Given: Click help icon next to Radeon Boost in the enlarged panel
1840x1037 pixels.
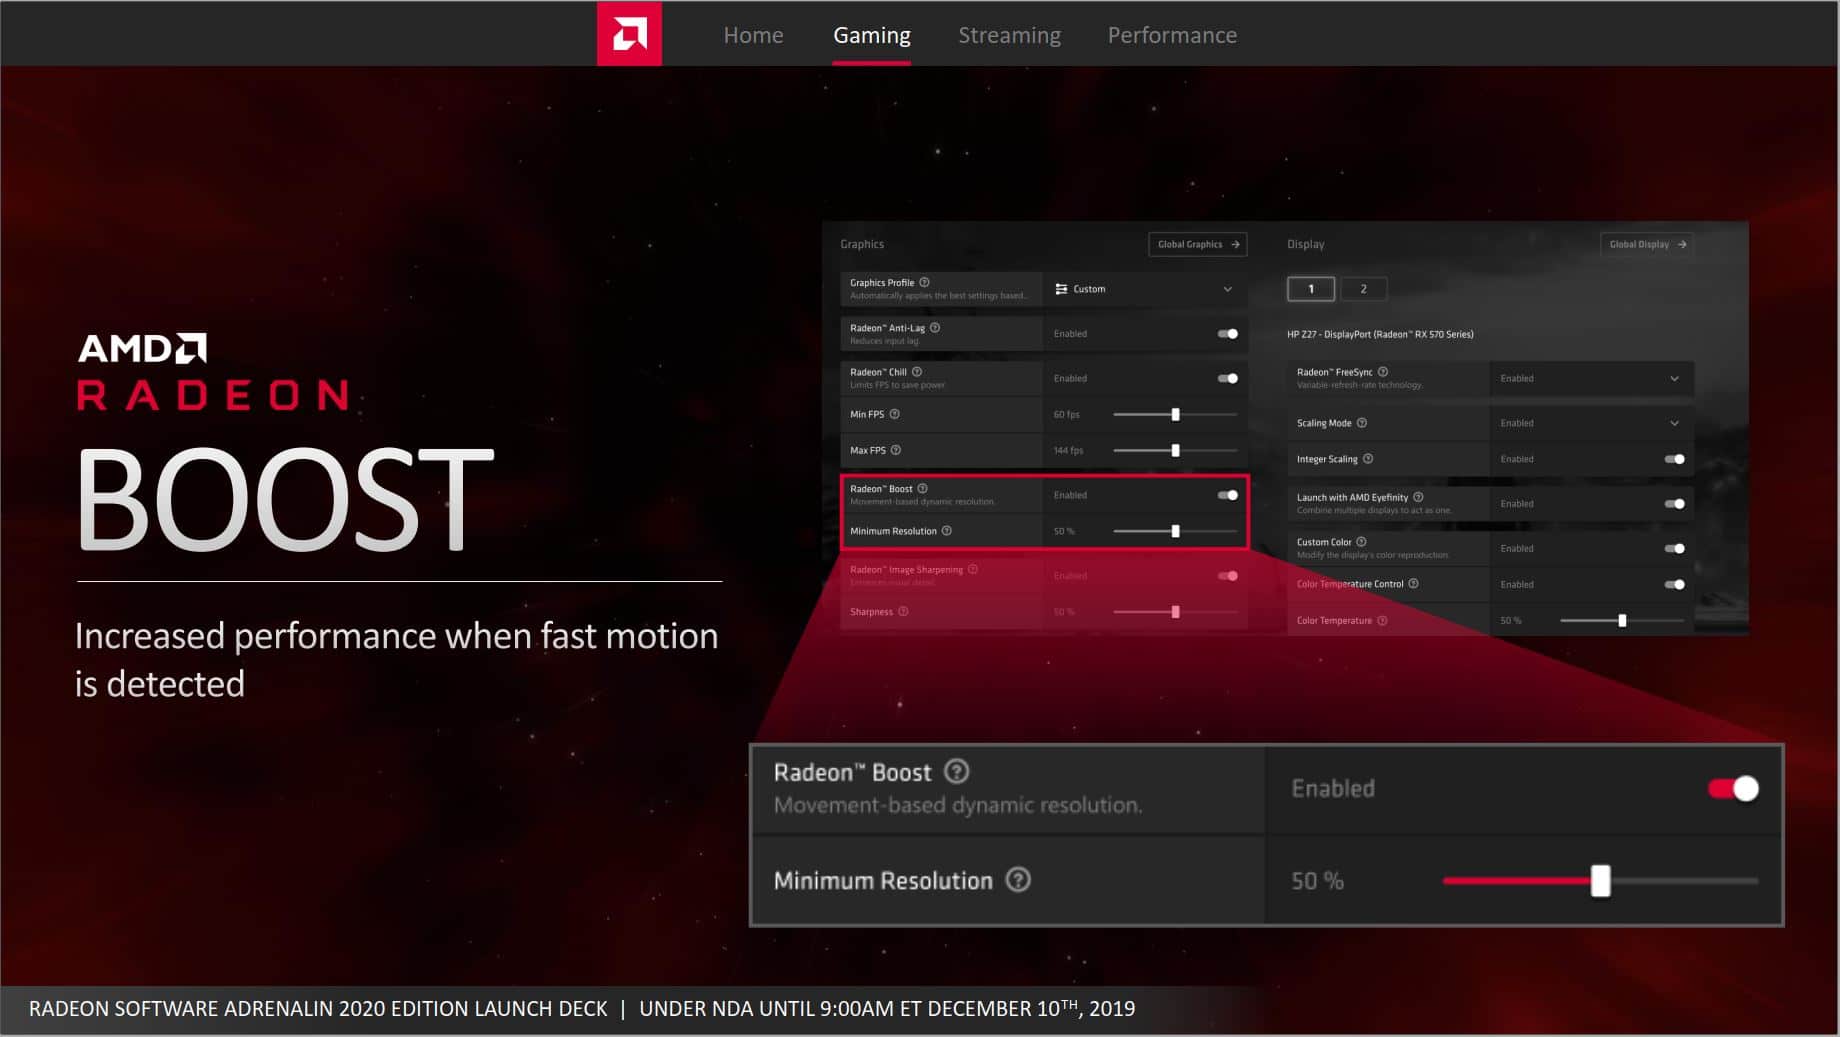Looking at the screenshot, I should (956, 772).
